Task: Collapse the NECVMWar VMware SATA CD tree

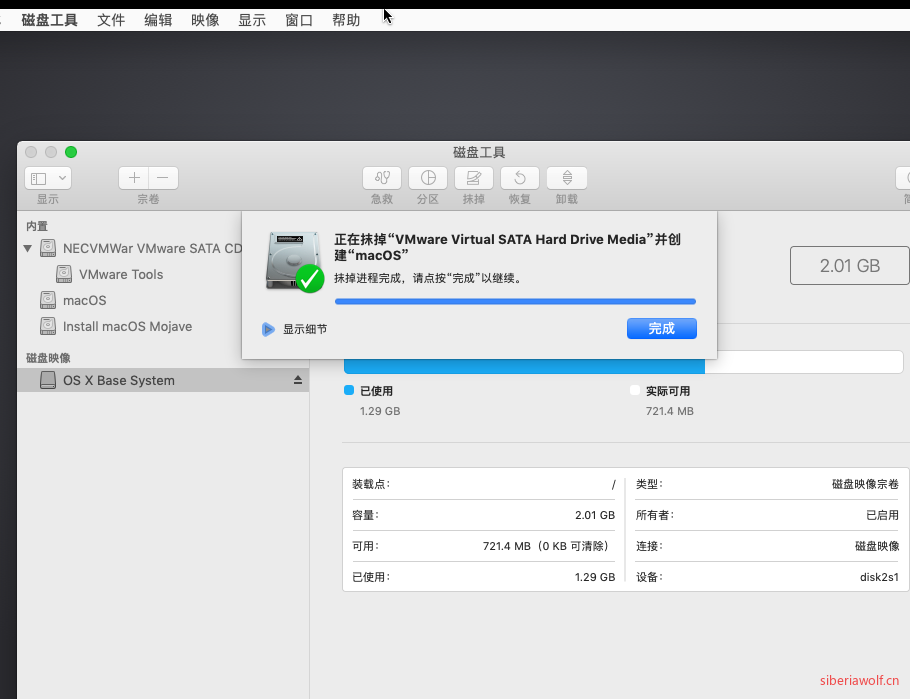Action: click(27, 248)
